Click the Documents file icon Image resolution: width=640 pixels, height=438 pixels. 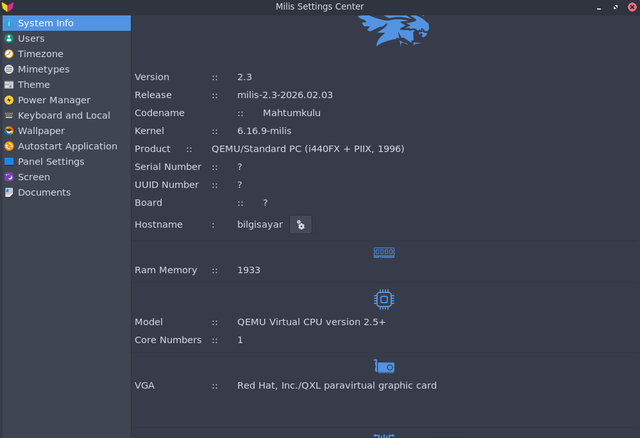[x=9, y=192]
